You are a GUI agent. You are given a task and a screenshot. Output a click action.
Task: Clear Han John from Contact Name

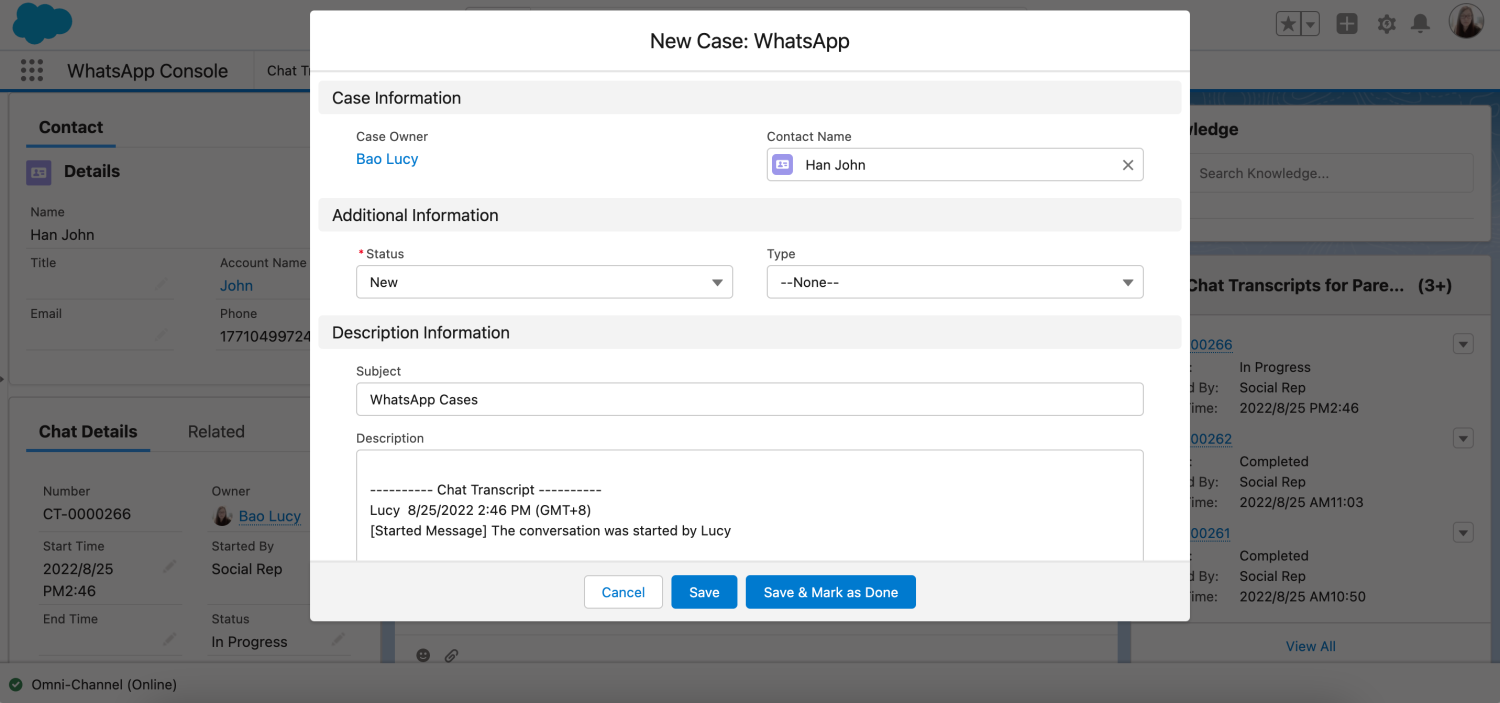tap(1127, 165)
